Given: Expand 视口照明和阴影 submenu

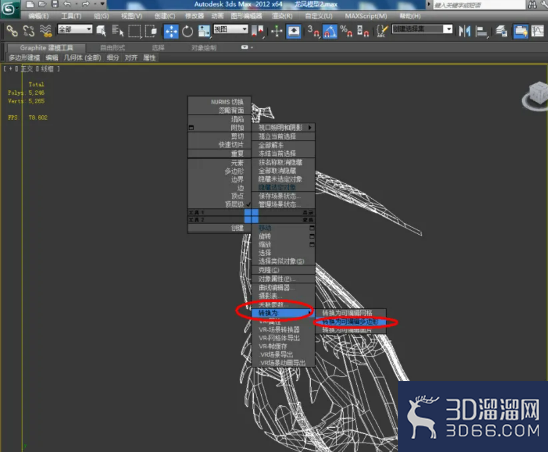Looking at the screenshot, I should click(x=283, y=128).
